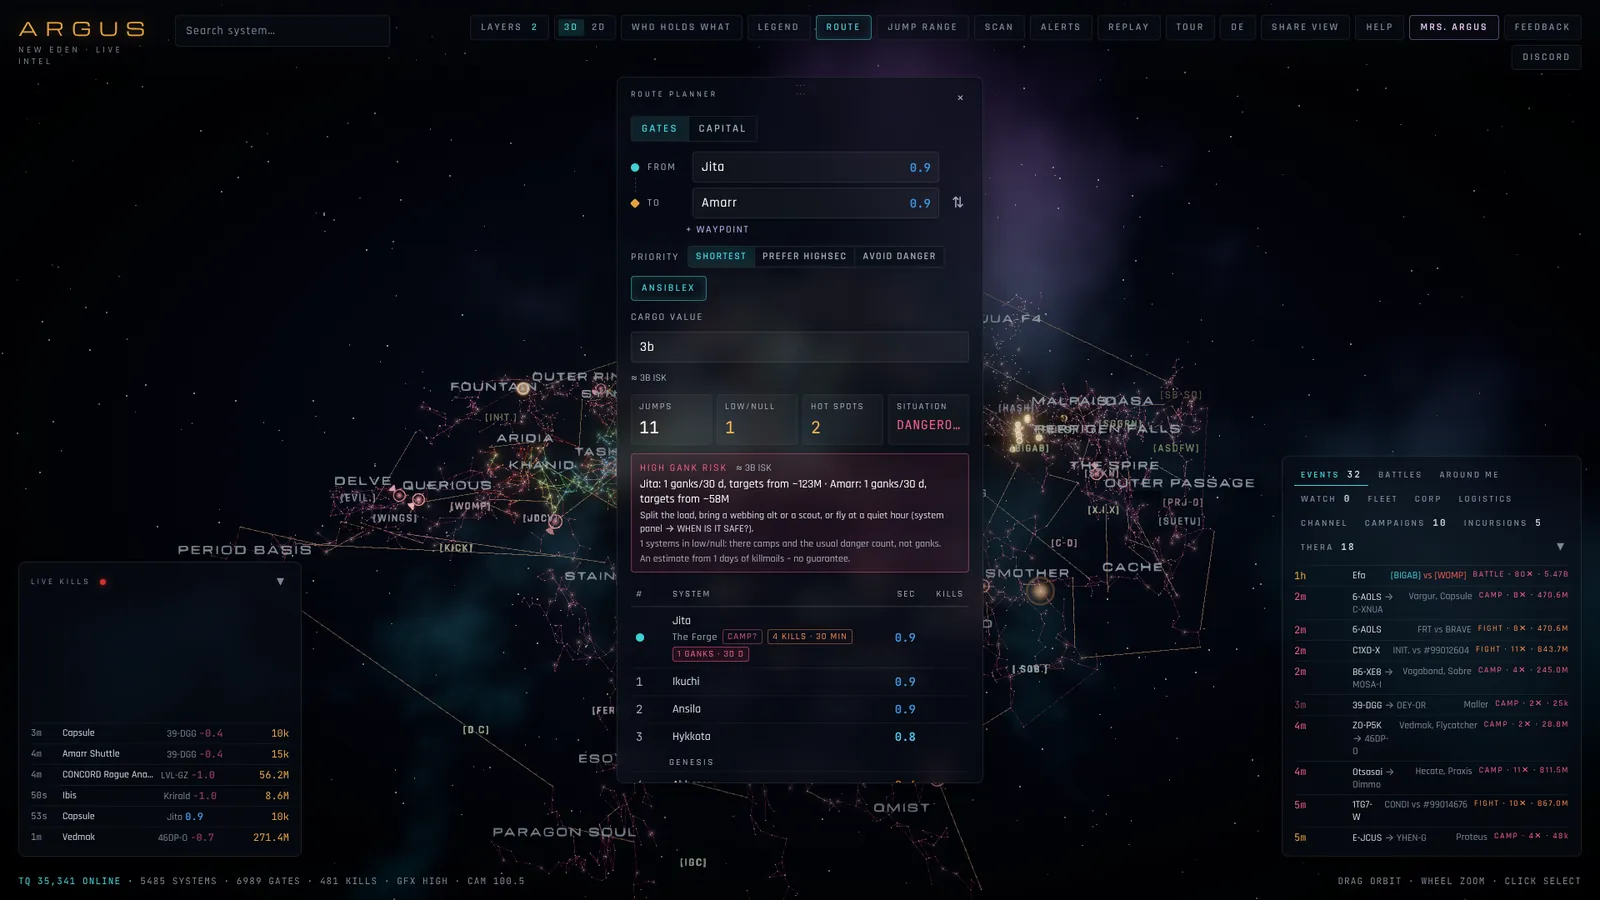The image size is (1600, 900).
Task: Open Help
Action: [x=1380, y=27]
